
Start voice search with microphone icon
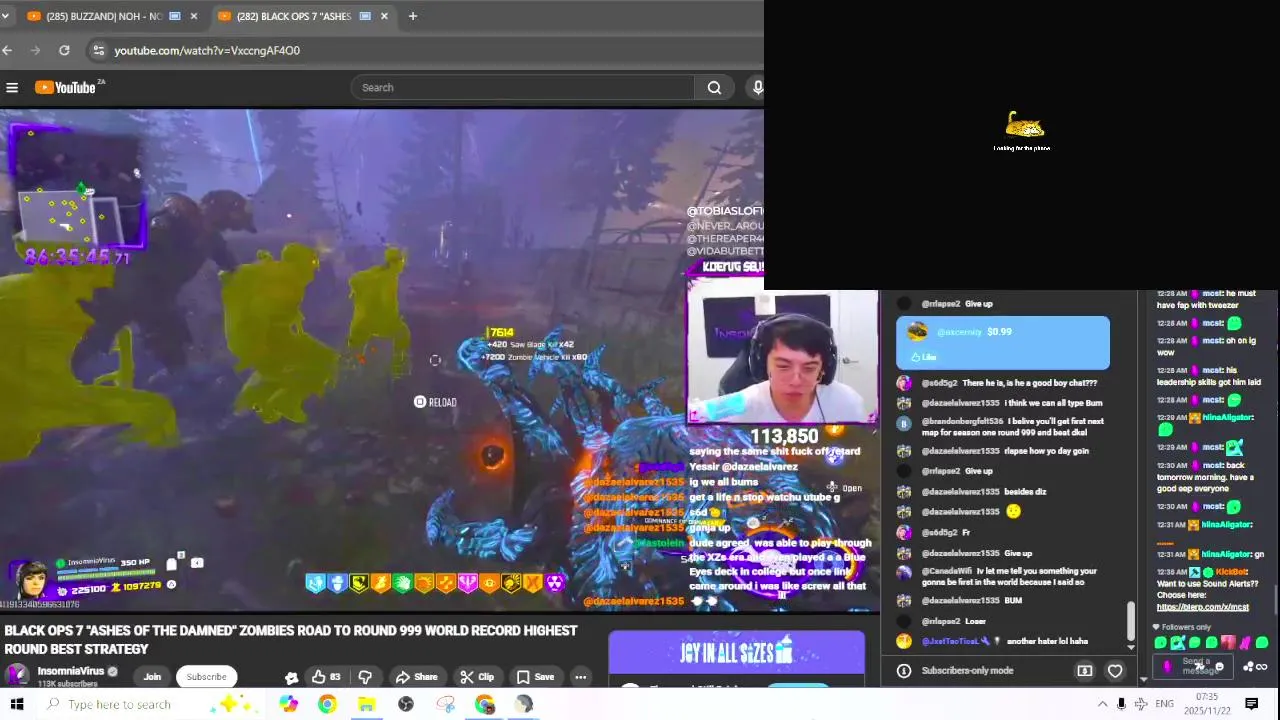tap(757, 88)
